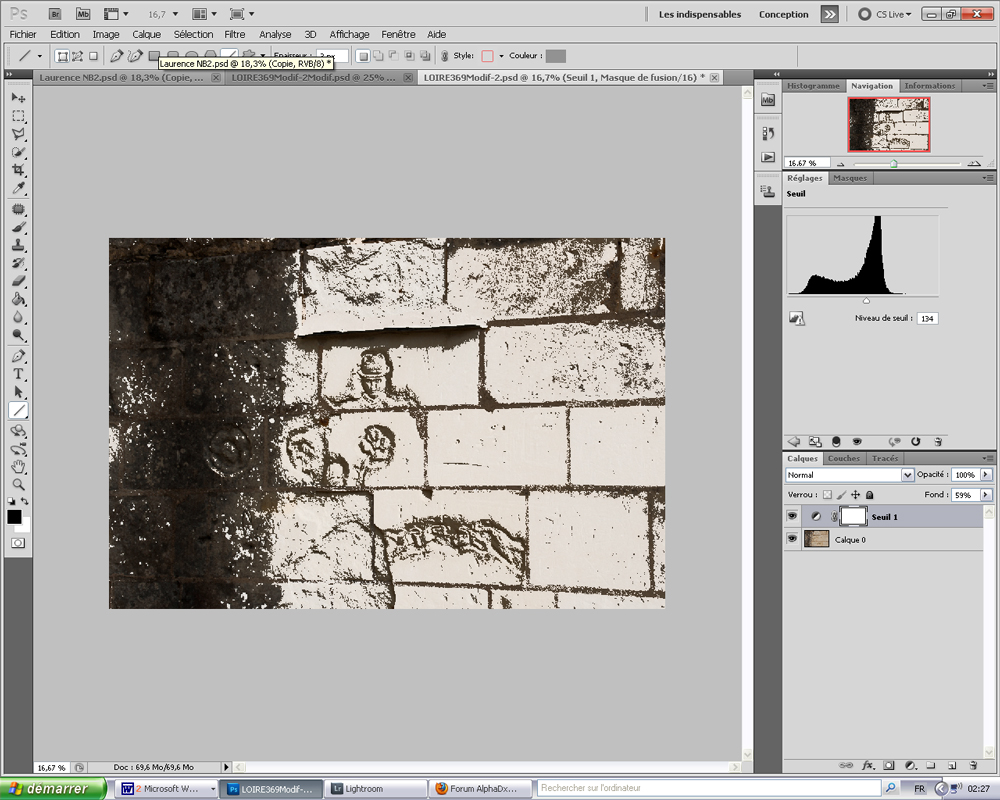Select the Polygonal Lasso tool
This screenshot has height=800, width=1000.
(18, 134)
